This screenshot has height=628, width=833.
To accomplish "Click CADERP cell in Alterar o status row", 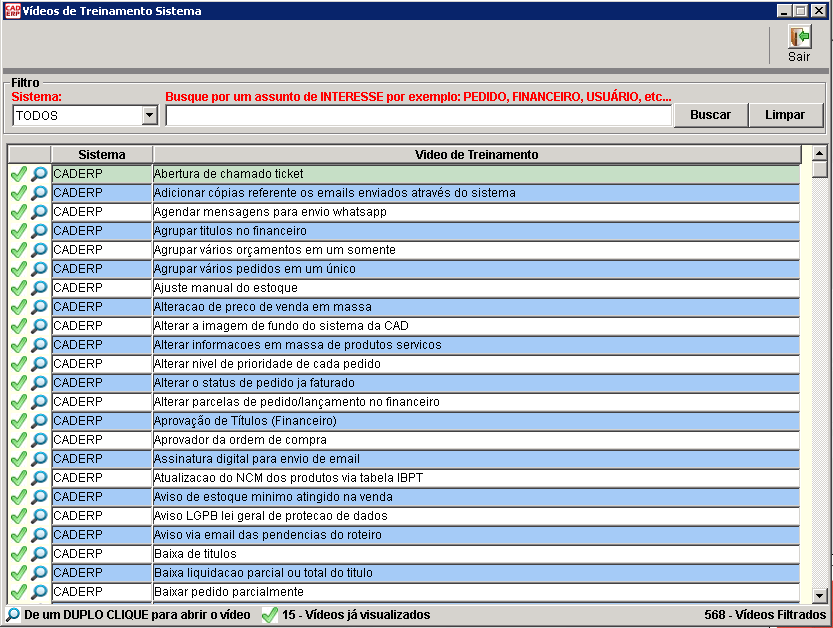I will (x=101, y=383).
